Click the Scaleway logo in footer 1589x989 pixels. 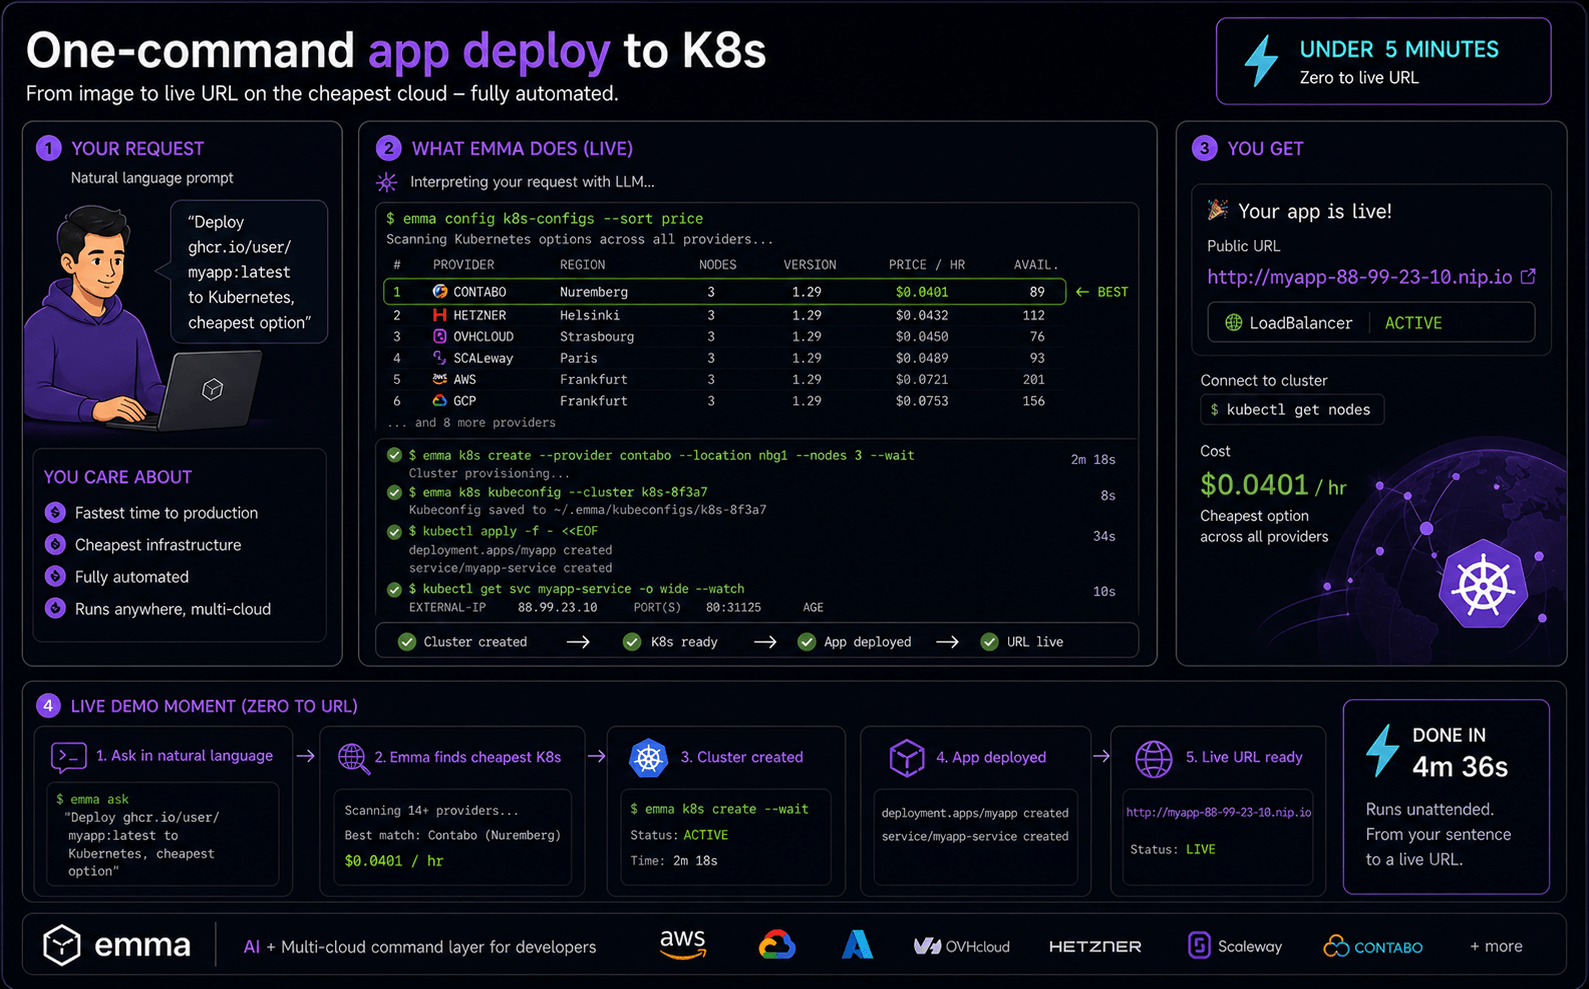[1235, 946]
